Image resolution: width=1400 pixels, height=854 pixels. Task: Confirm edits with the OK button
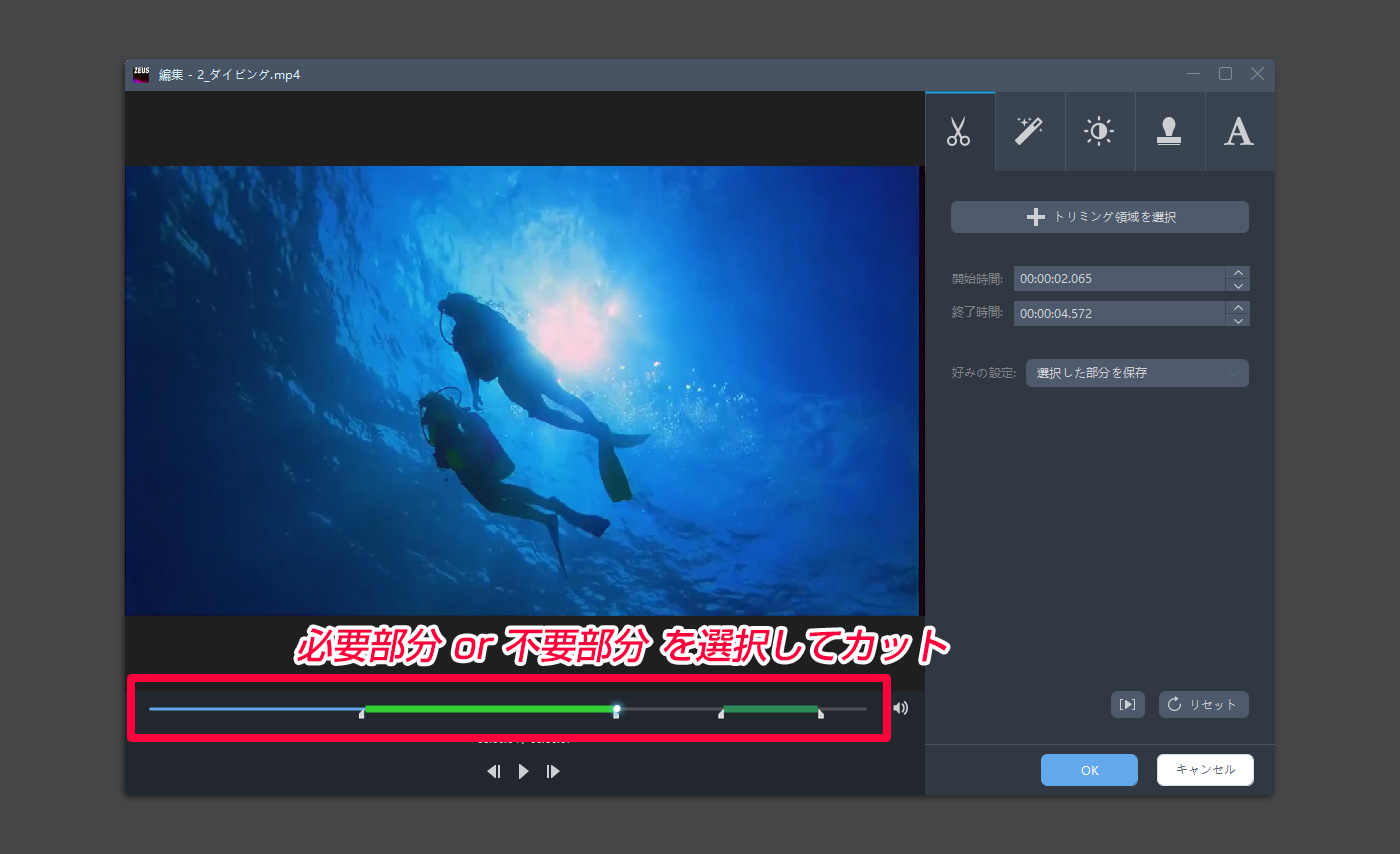[x=1089, y=769]
